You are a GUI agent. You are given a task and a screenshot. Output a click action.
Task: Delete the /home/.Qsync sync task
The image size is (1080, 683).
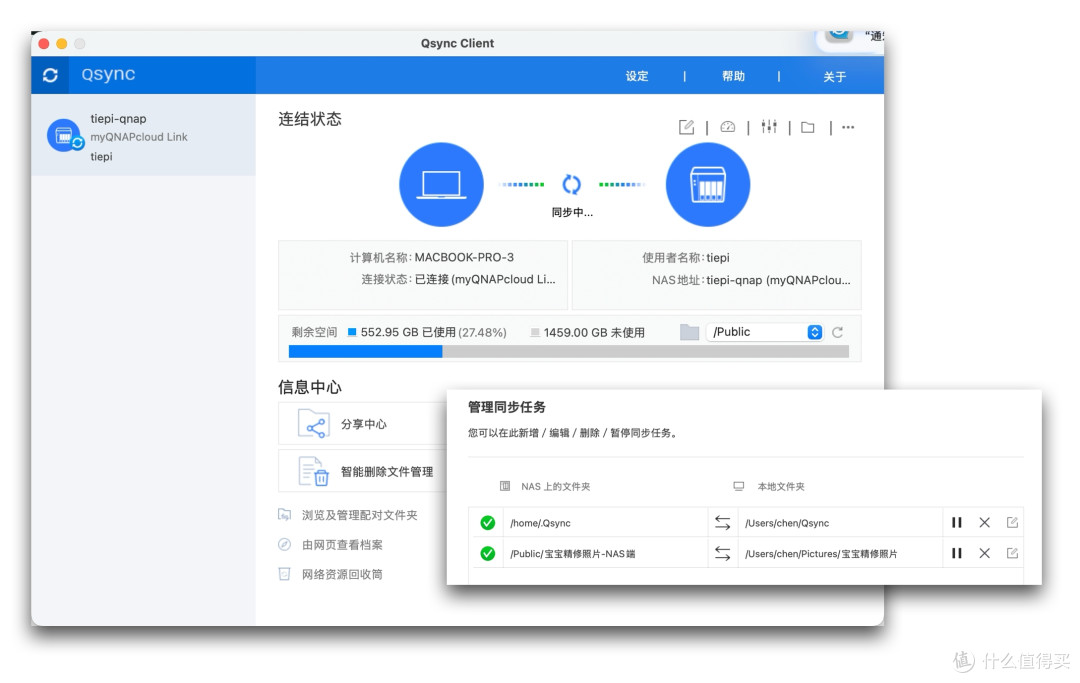tap(984, 523)
